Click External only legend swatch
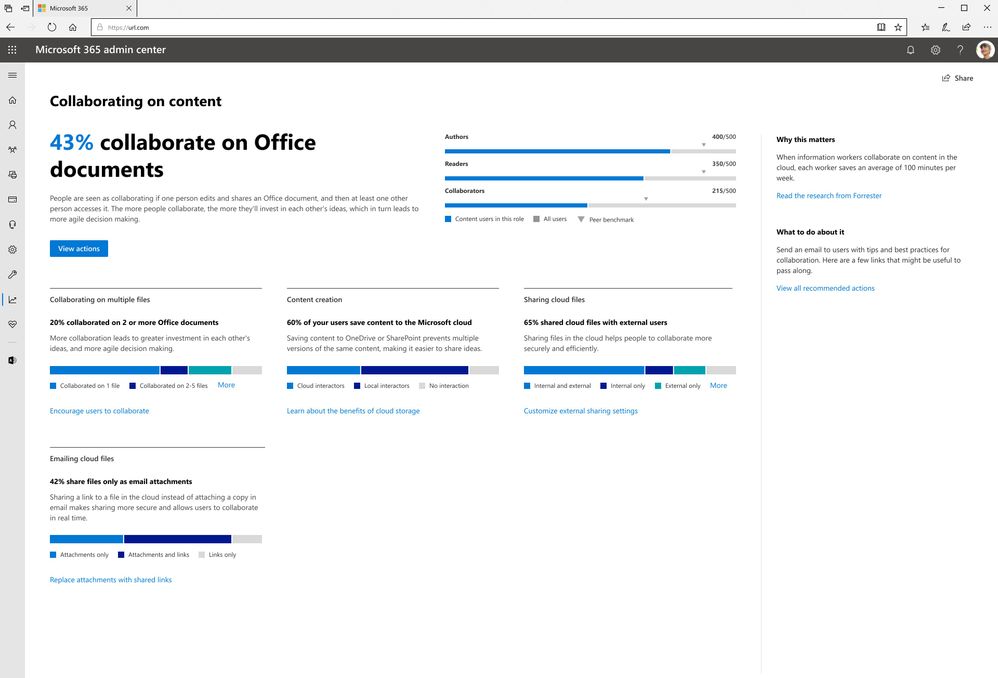Image resolution: width=998 pixels, height=678 pixels. [658, 386]
